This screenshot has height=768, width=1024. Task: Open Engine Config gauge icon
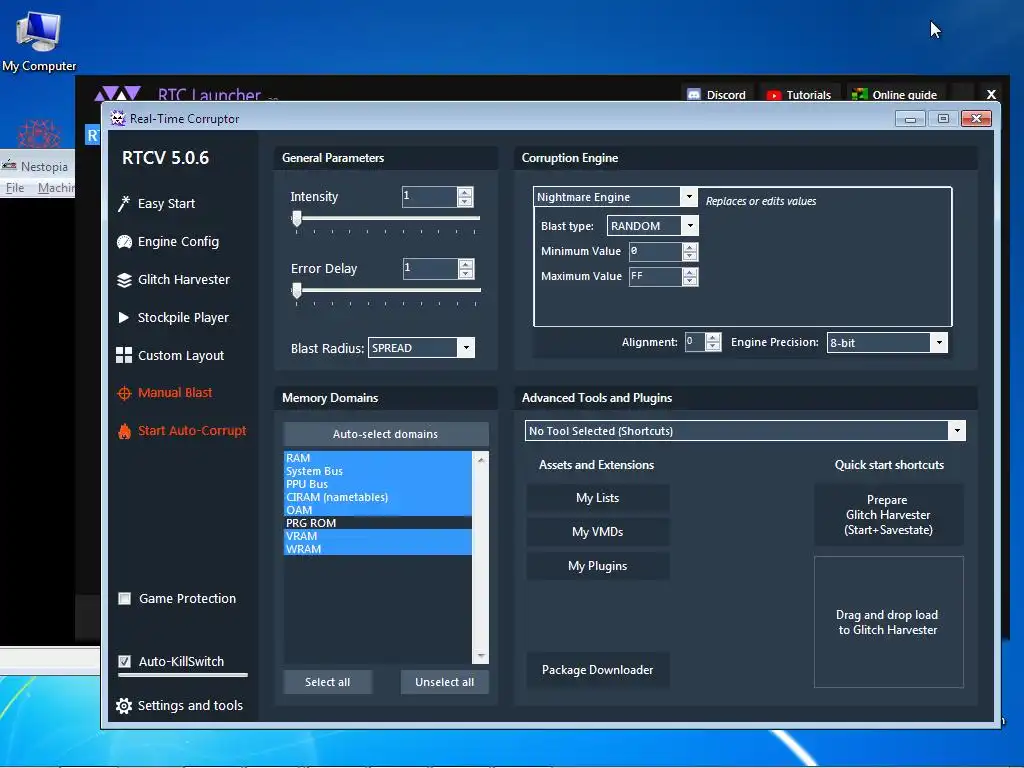[x=124, y=242]
